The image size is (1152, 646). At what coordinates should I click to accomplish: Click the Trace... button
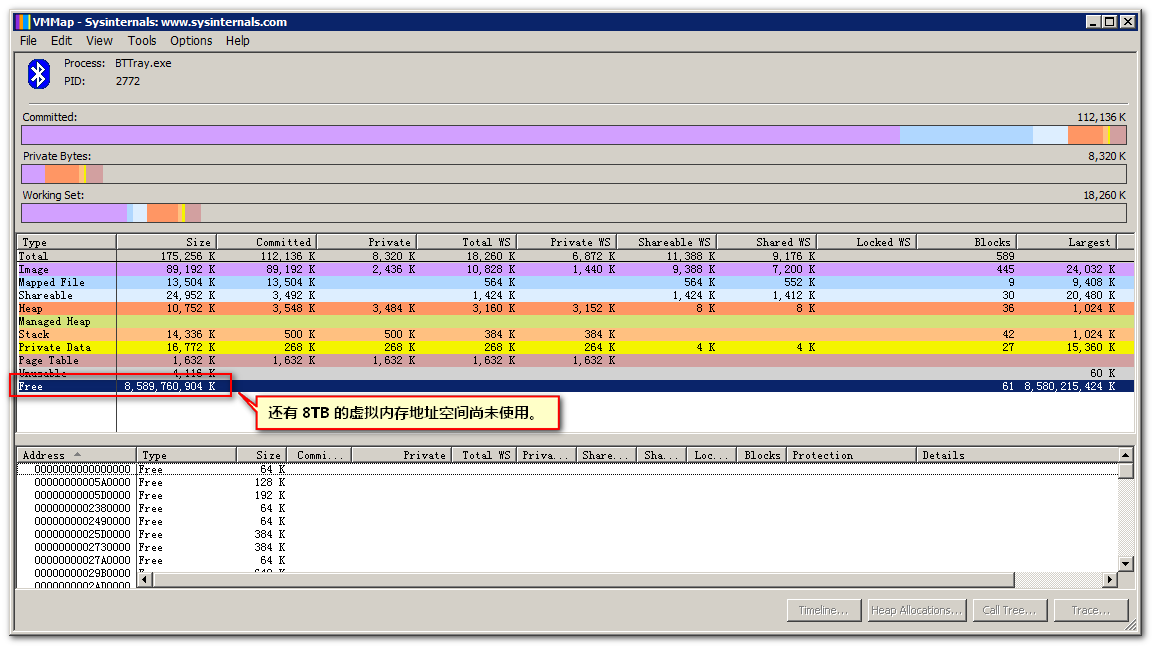click(x=1091, y=610)
